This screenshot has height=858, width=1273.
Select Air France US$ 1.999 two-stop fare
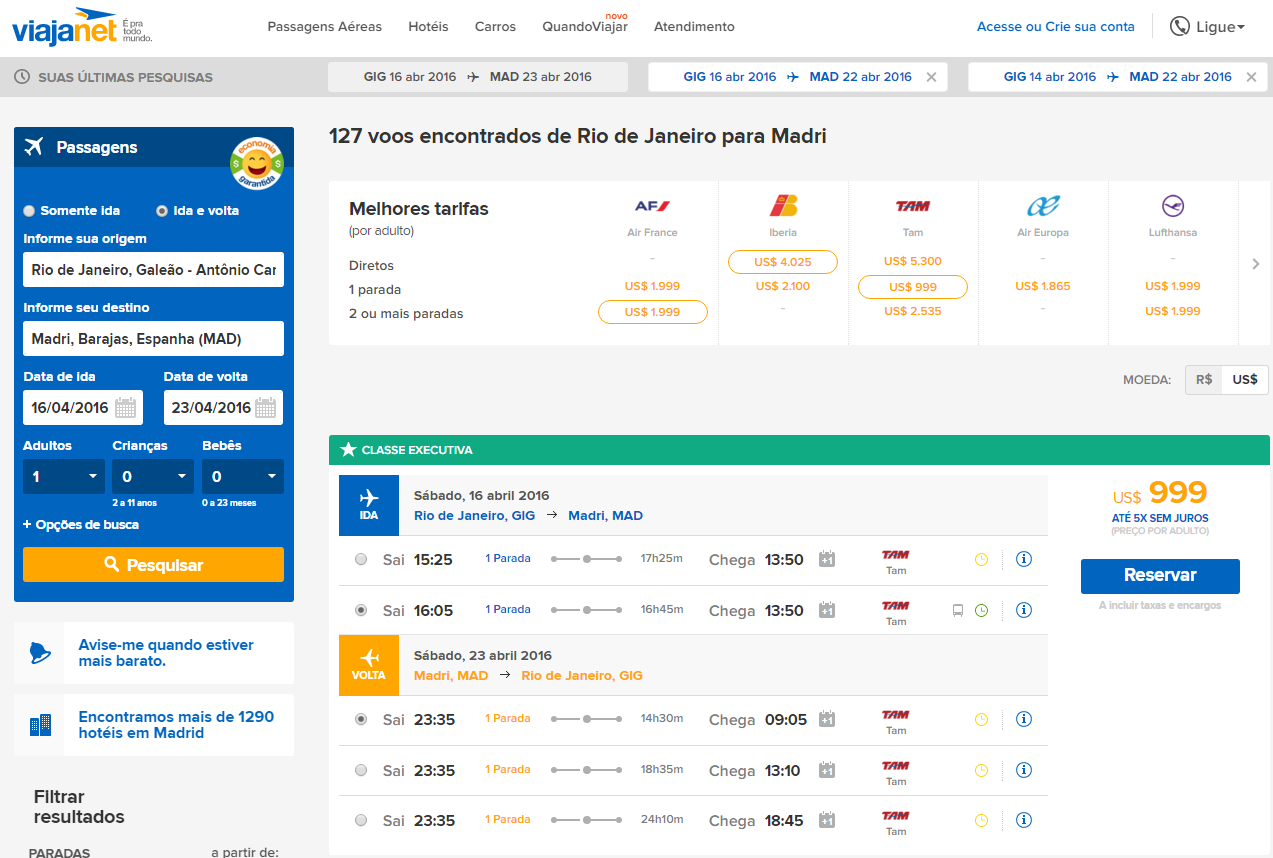point(652,312)
